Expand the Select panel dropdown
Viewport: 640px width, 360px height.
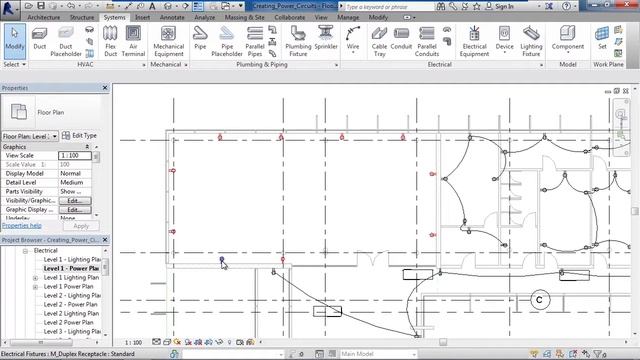pos(15,64)
